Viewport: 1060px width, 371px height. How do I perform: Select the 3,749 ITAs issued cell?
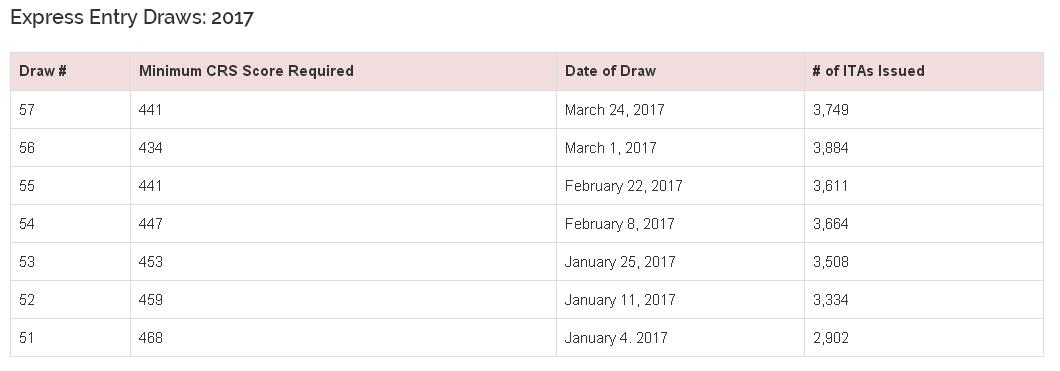[x=923, y=109]
